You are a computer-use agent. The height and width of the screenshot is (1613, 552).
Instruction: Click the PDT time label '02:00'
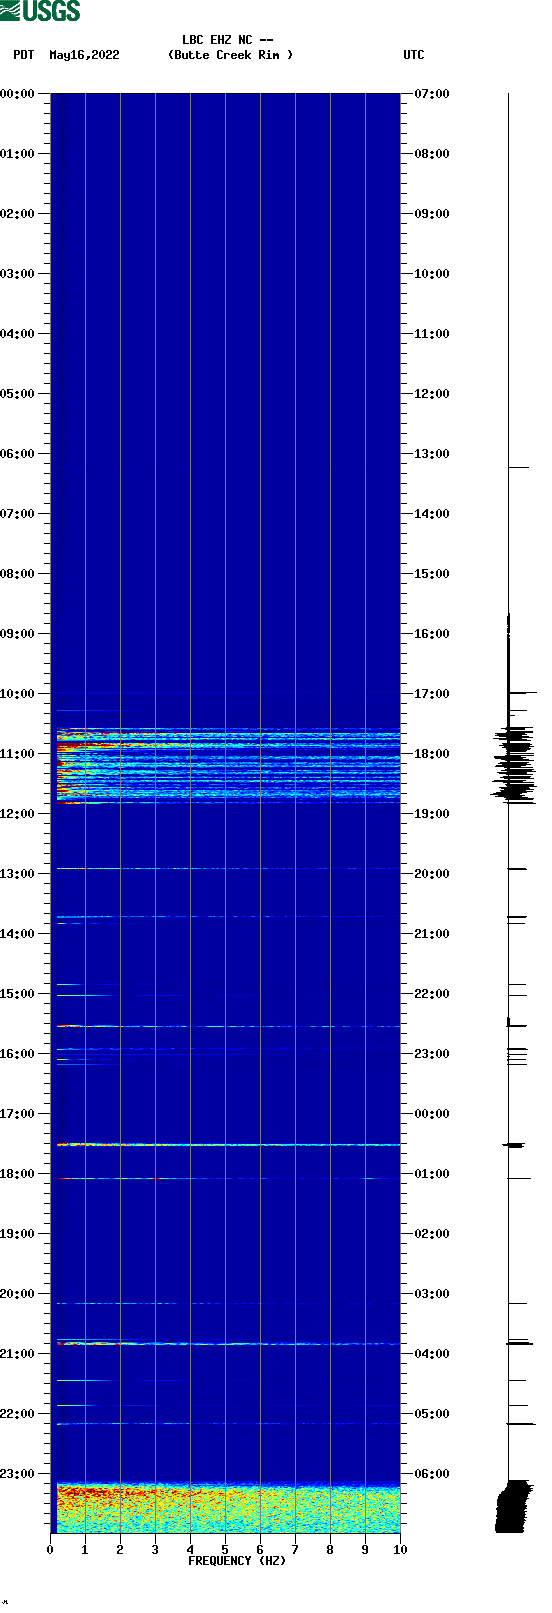pos(18,214)
